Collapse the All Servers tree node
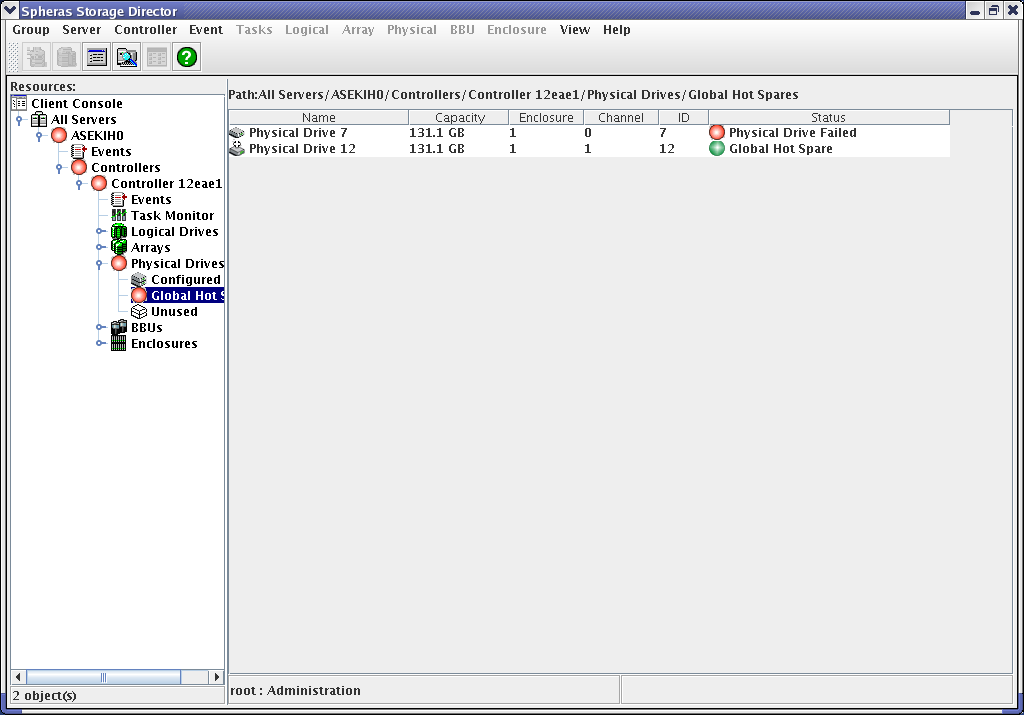 point(19,120)
